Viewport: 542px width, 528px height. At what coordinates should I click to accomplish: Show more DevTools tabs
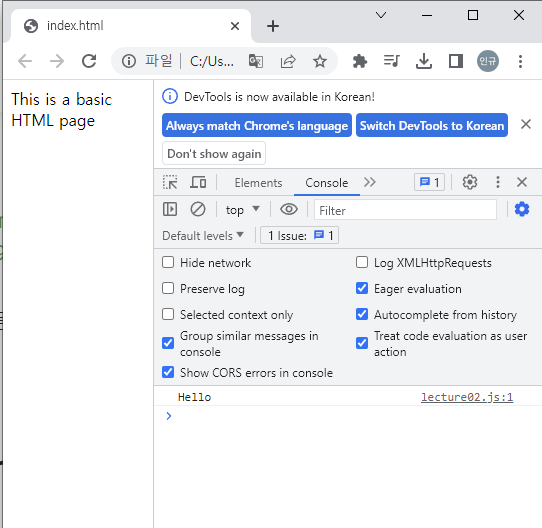pyautogui.click(x=370, y=182)
